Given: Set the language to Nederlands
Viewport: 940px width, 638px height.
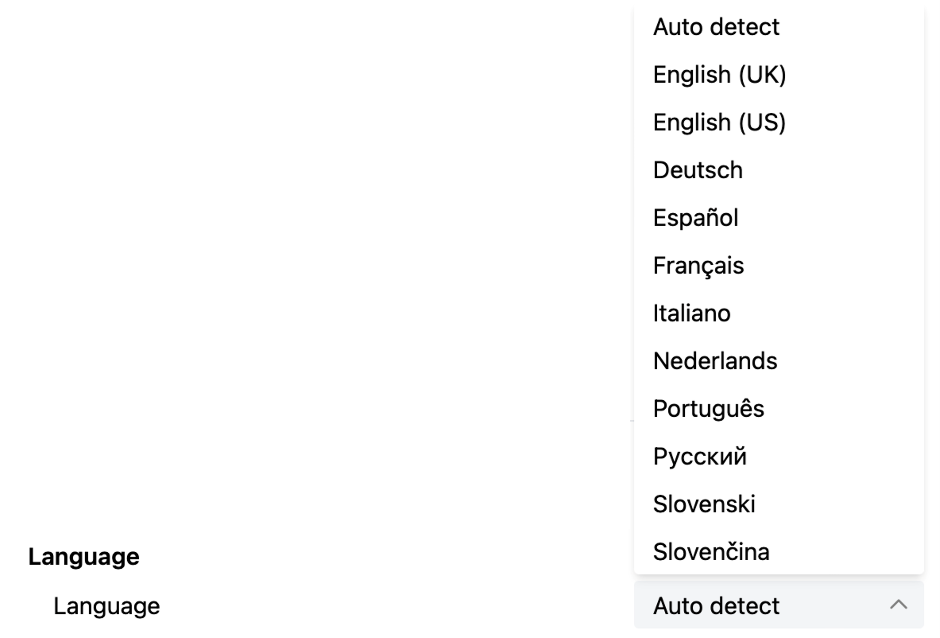Looking at the screenshot, I should 779,361.
